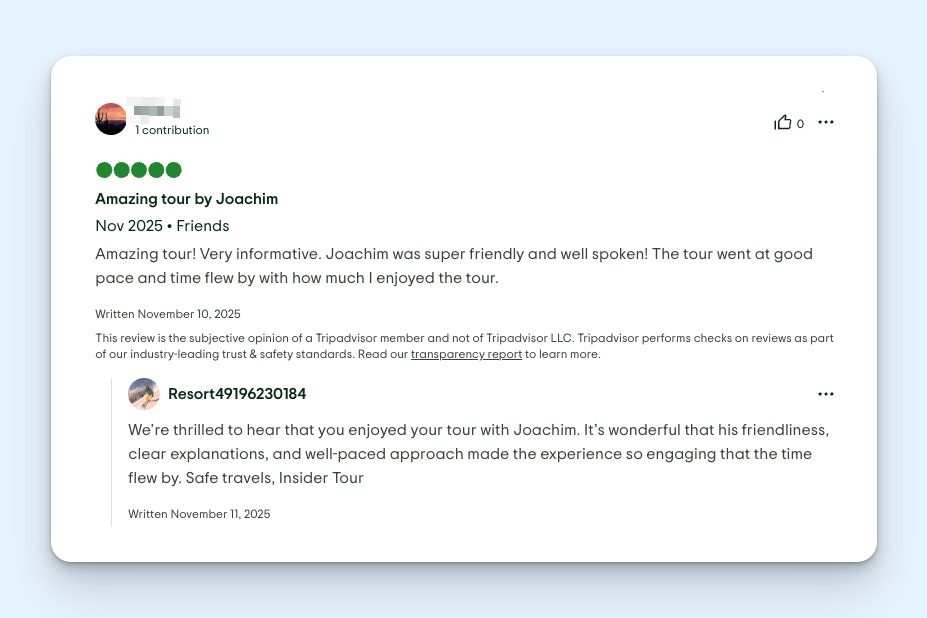Click the reviewer's profile avatar photo
Image resolution: width=927 pixels, height=618 pixels.
[110, 117]
